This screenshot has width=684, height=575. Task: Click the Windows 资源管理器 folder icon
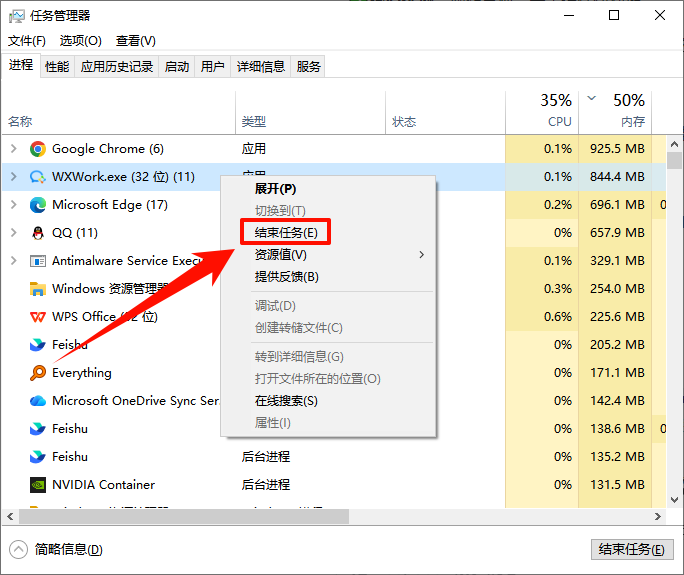click(x=38, y=289)
